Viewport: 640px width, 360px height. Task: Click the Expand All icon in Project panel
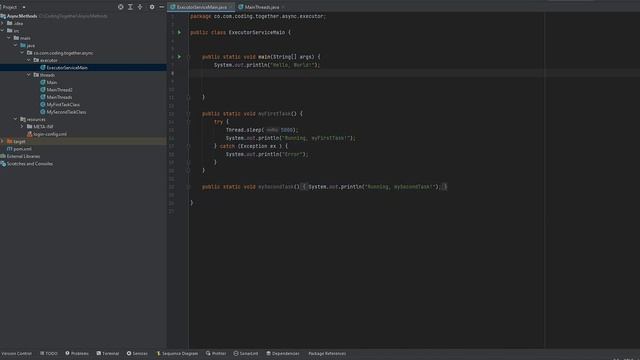point(130,7)
